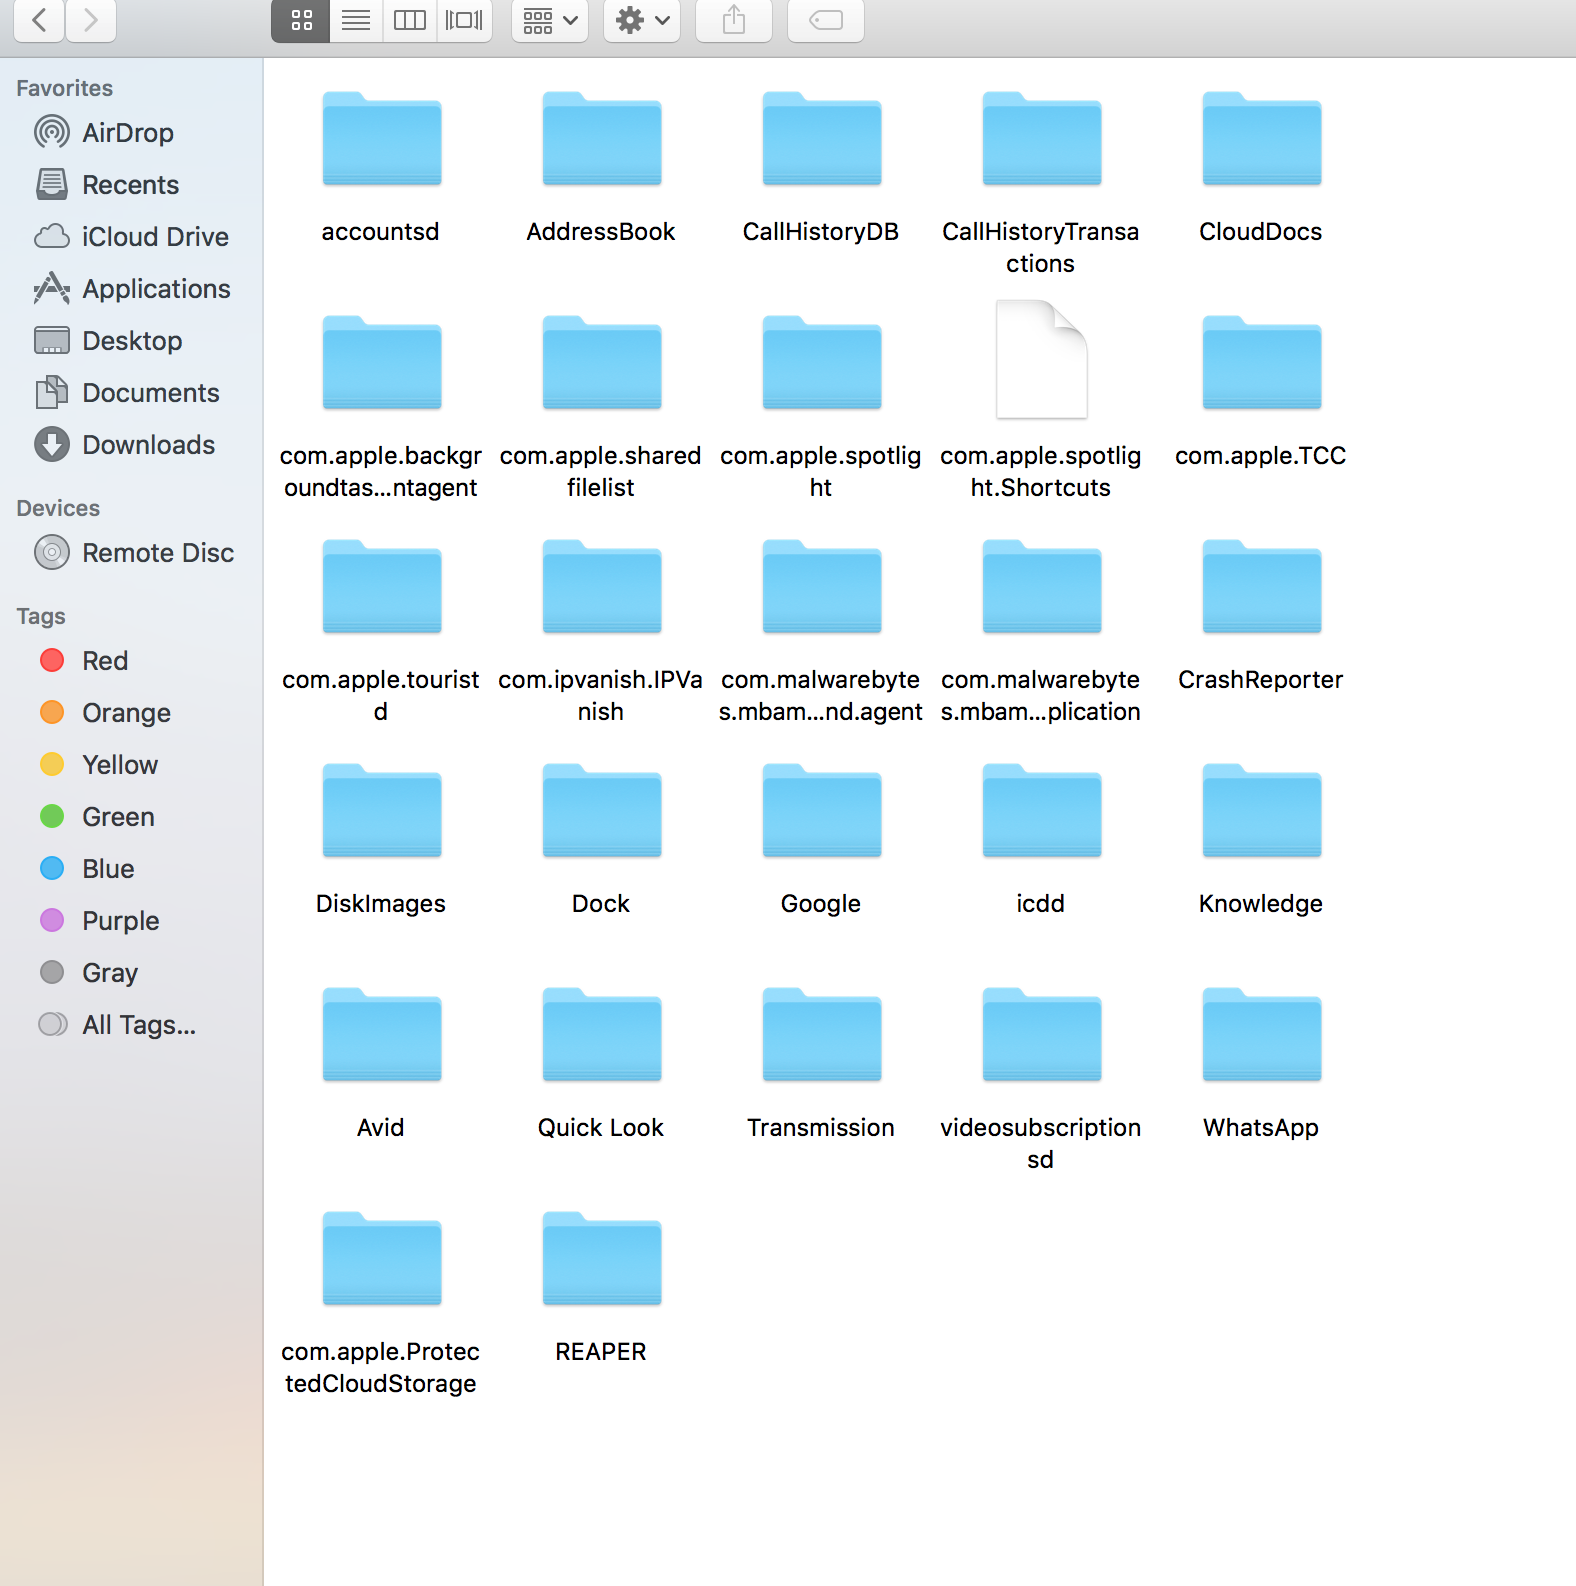The image size is (1576, 1586).
Task: Select the CallHistoryTransactions folder
Action: pyautogui.click(x=1041, y=140)
